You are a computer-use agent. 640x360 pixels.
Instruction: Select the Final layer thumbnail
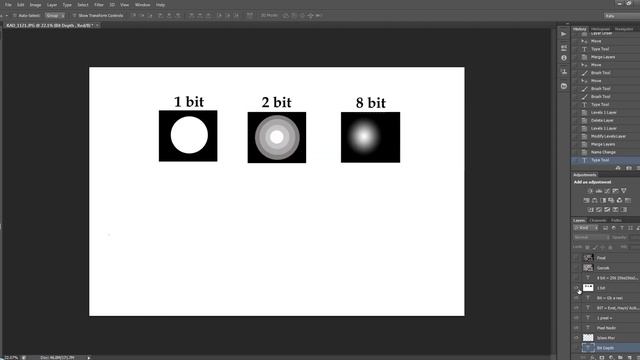click(588, 258)
